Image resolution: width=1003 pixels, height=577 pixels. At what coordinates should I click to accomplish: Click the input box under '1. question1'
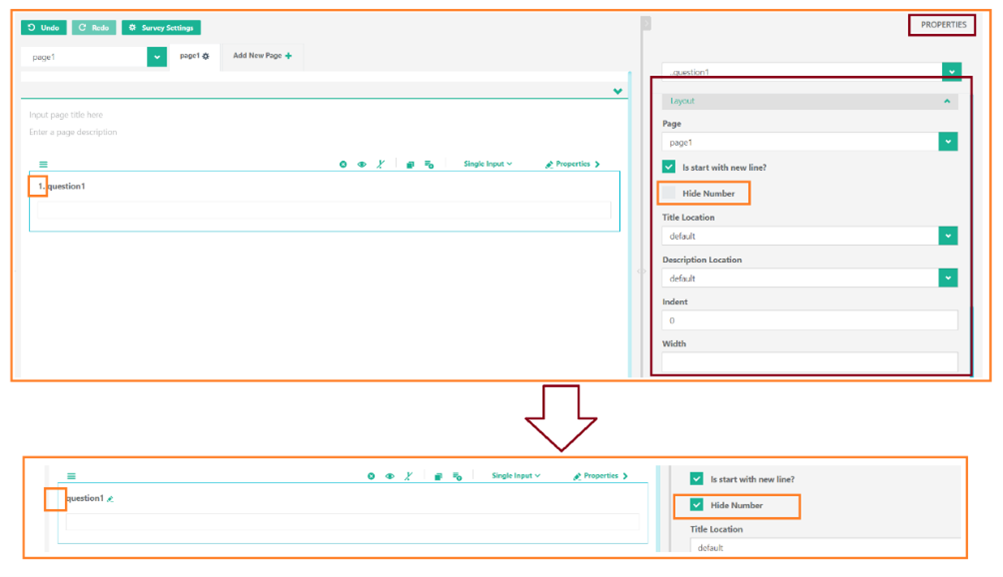(x=324, y=210)
